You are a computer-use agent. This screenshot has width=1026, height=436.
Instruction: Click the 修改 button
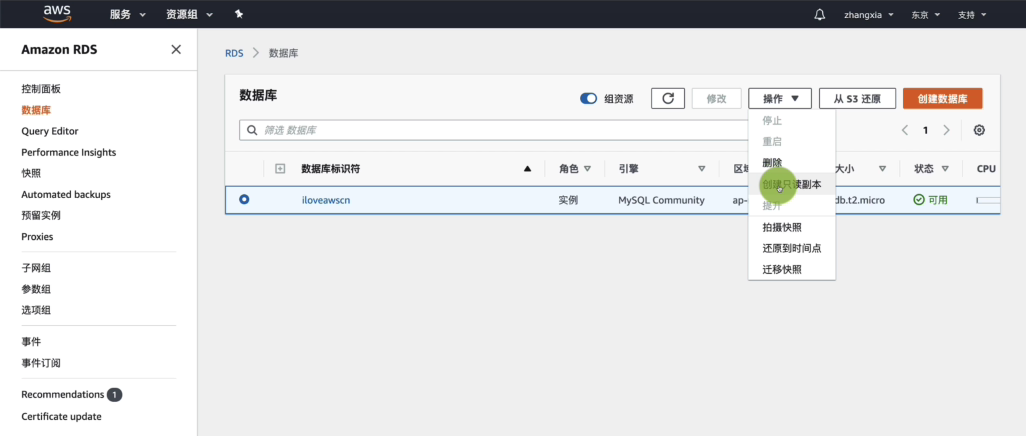(716, 98)
